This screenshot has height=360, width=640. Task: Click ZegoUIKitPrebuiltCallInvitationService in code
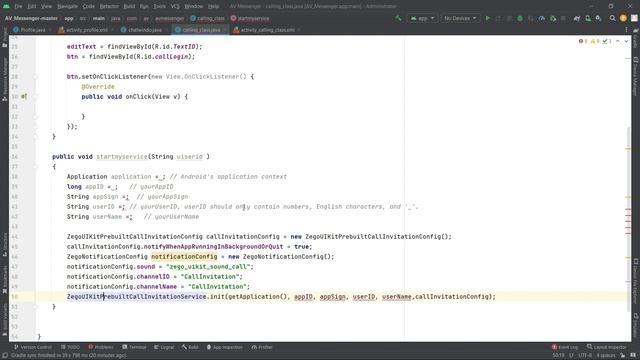[x=136, y=297]
